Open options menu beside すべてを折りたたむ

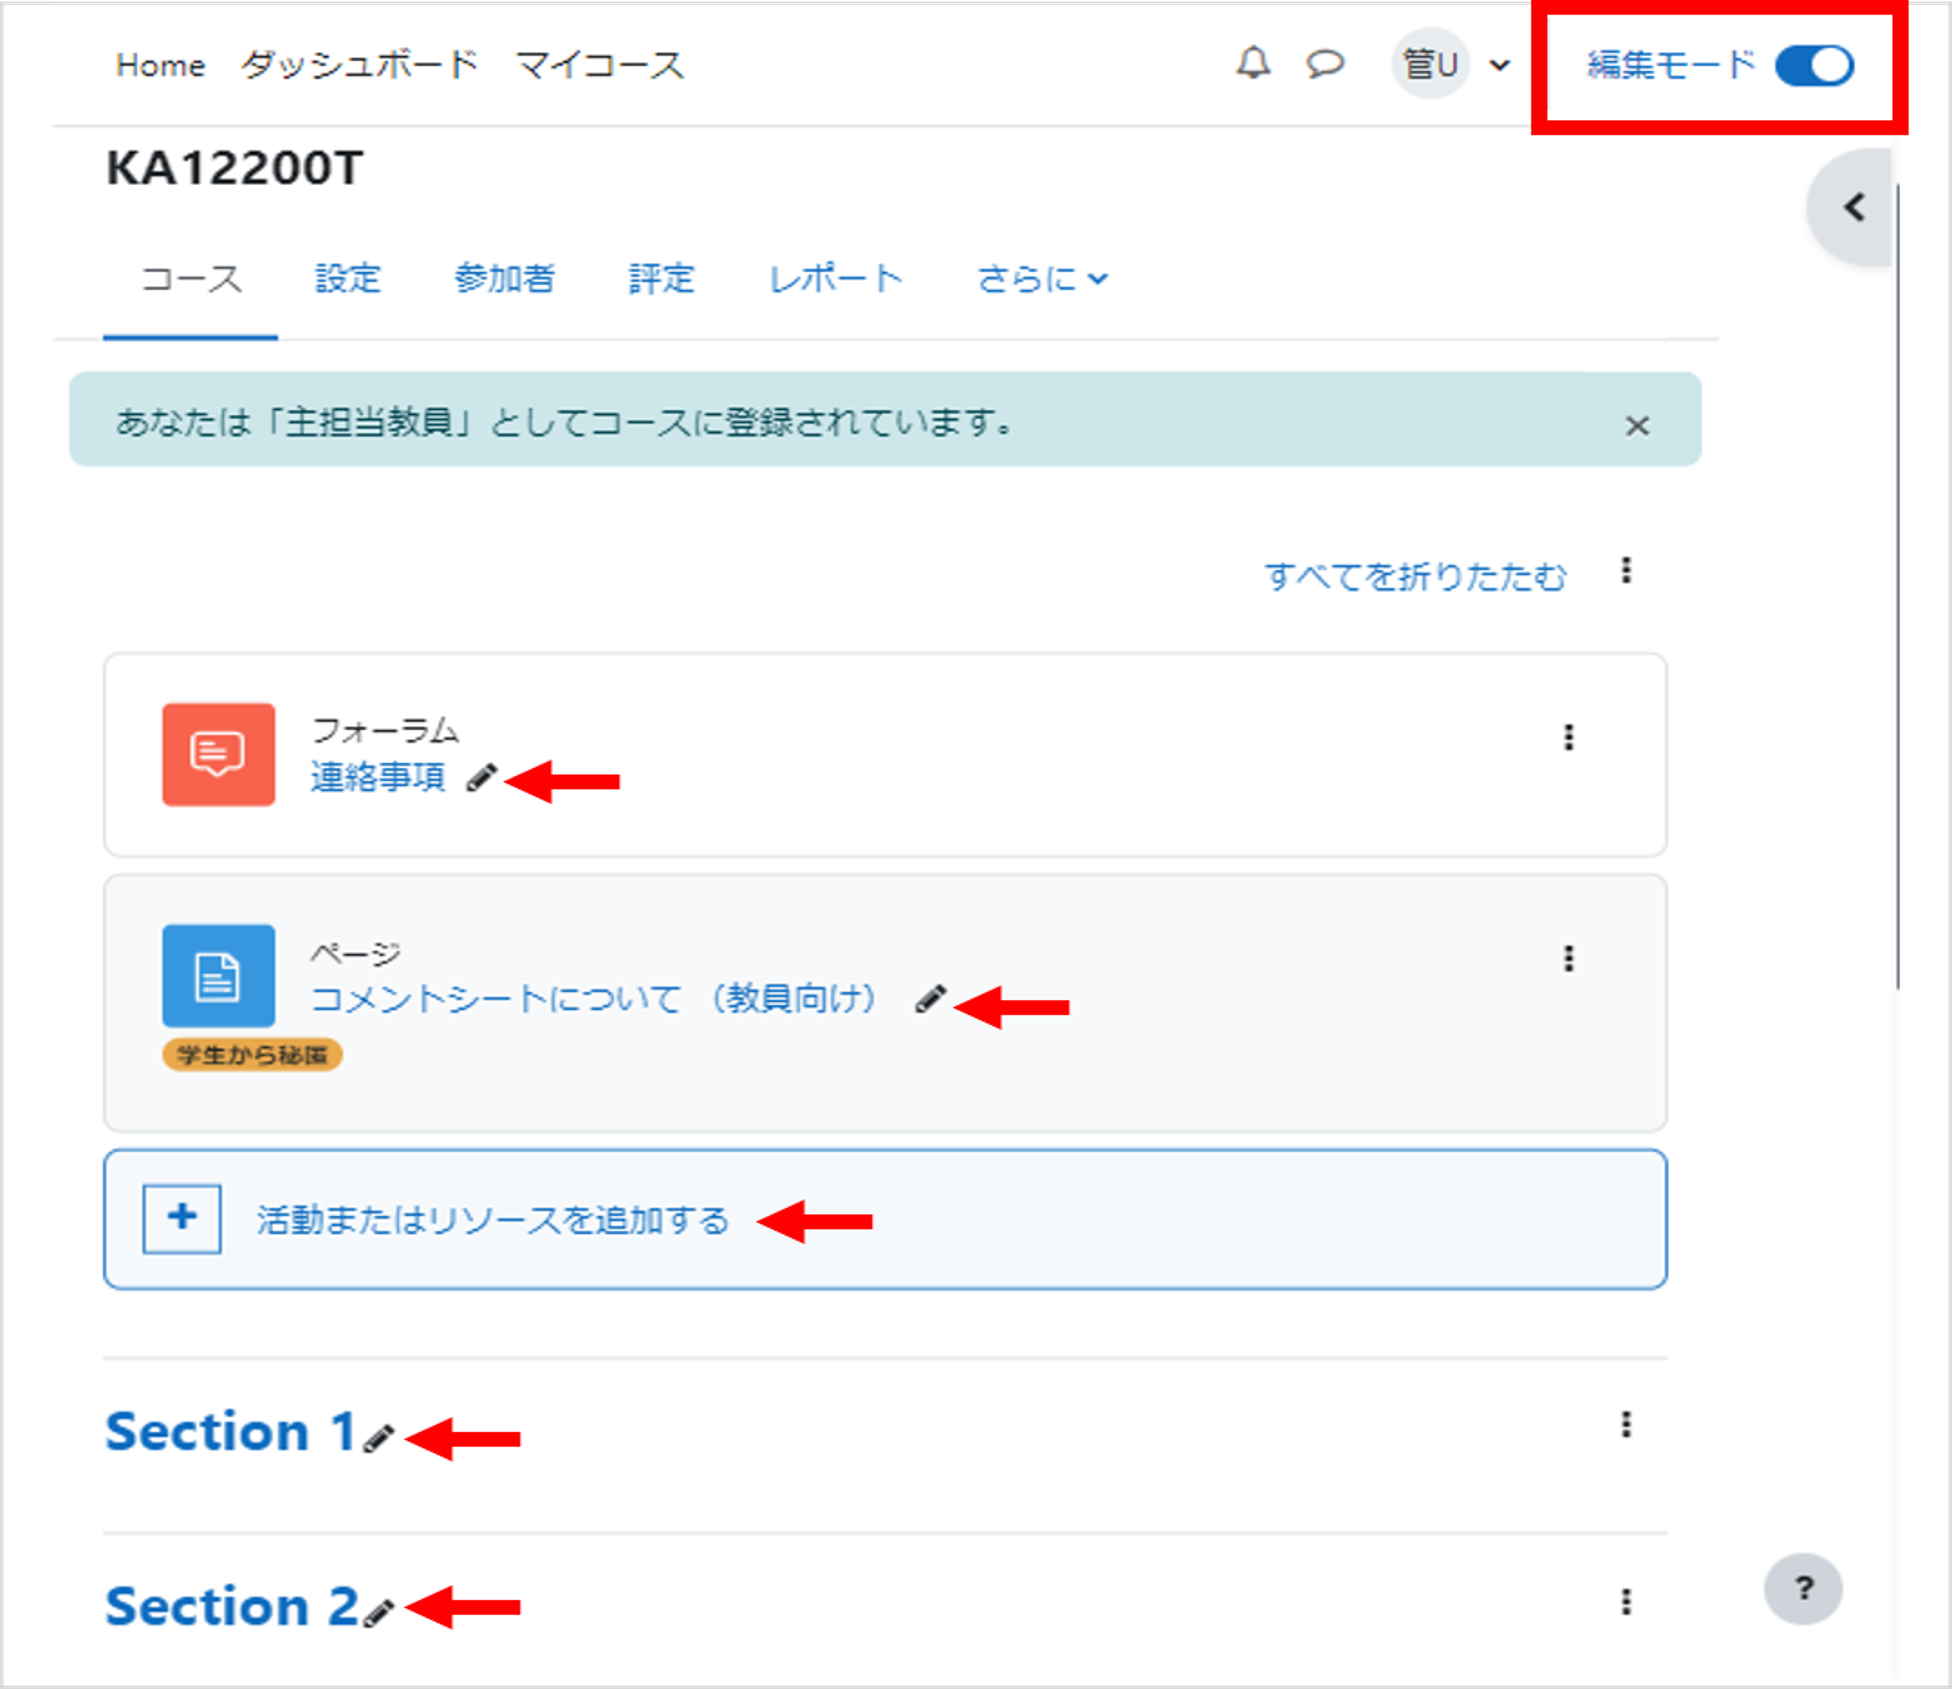click(1626, 570)
